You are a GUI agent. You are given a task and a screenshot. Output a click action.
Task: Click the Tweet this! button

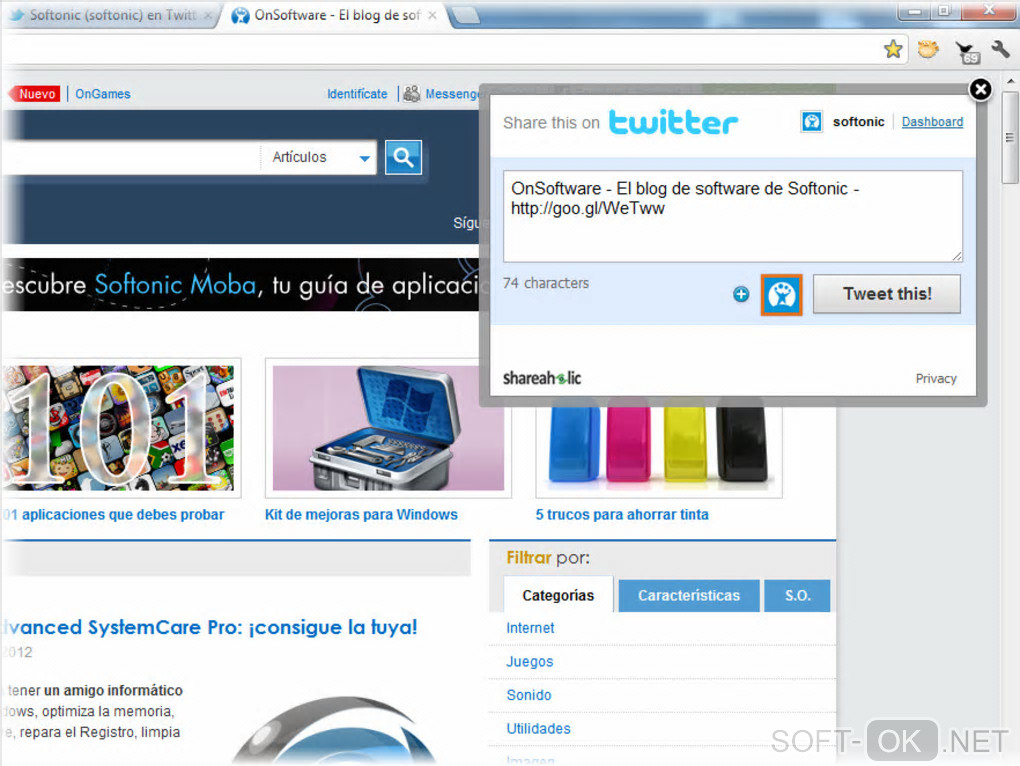pyautogui.click(x=887, y=294)
